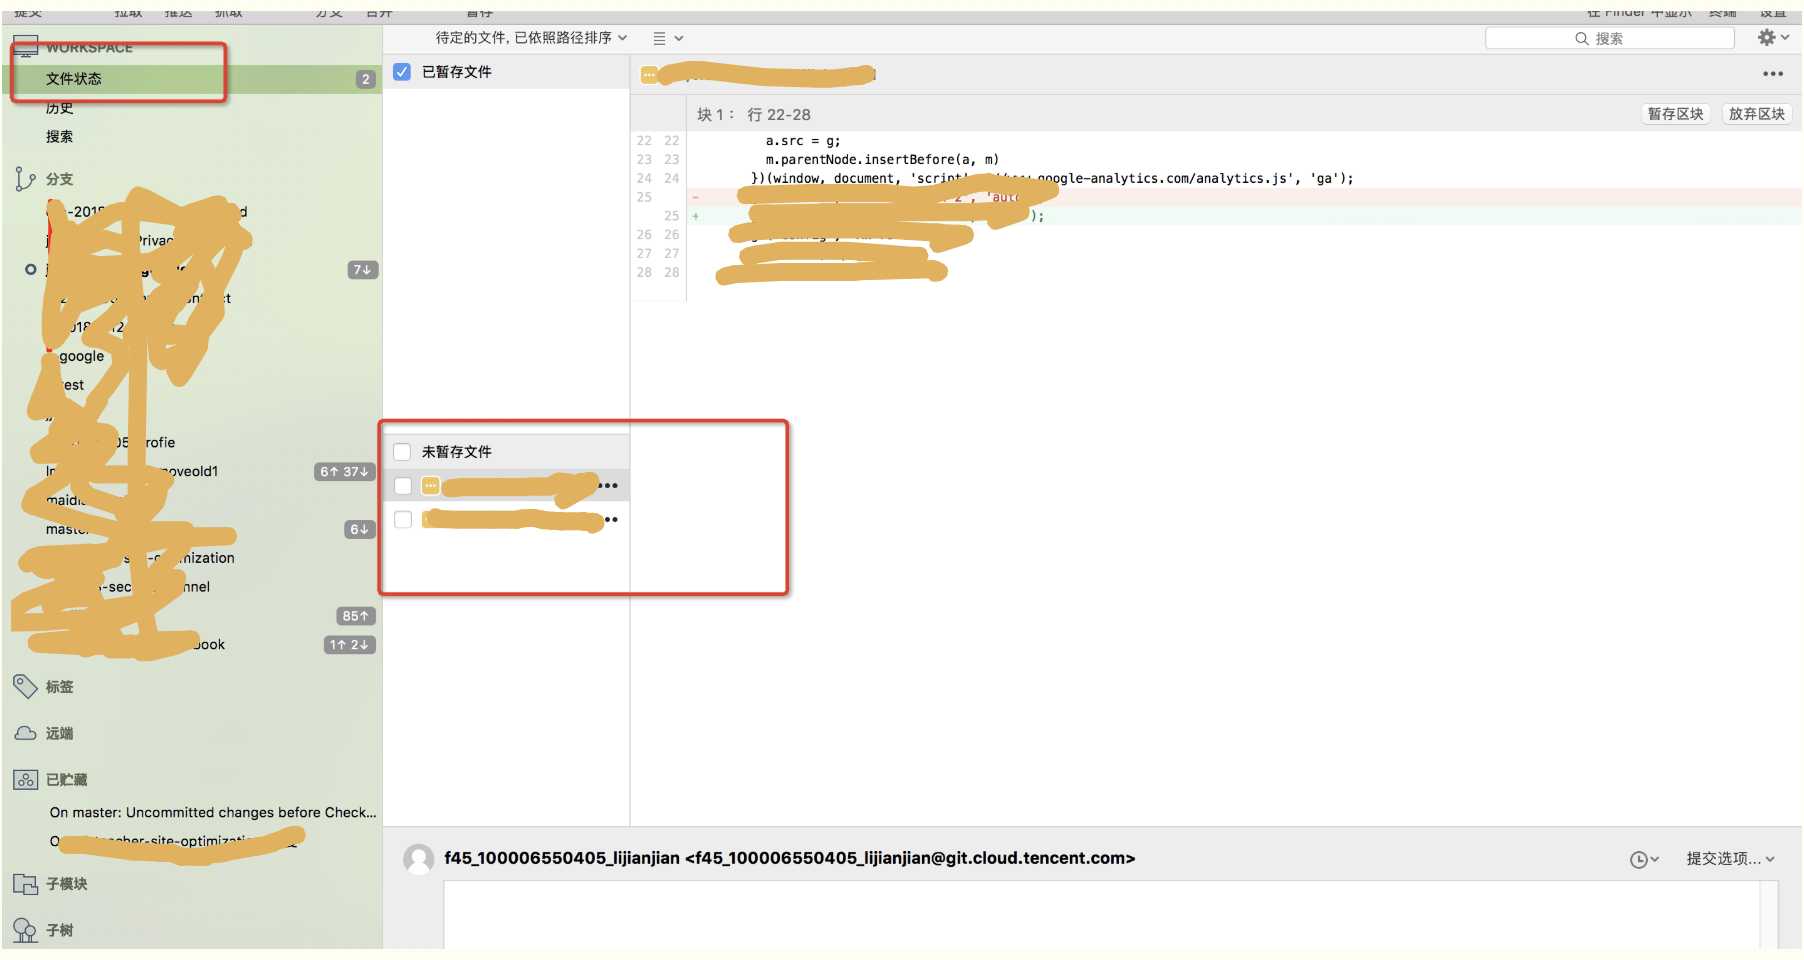
Task: Click inside the commit message box
Action: point(1102,914)
